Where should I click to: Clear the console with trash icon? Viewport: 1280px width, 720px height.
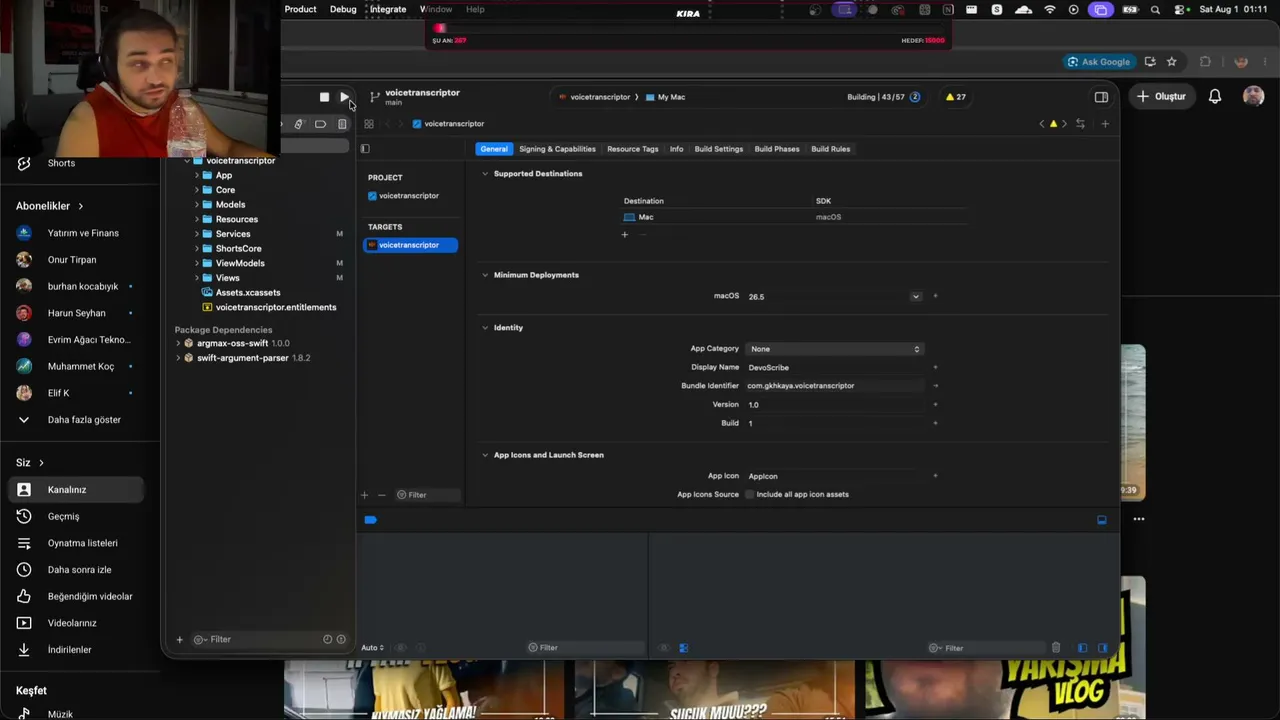[1056, 648]
